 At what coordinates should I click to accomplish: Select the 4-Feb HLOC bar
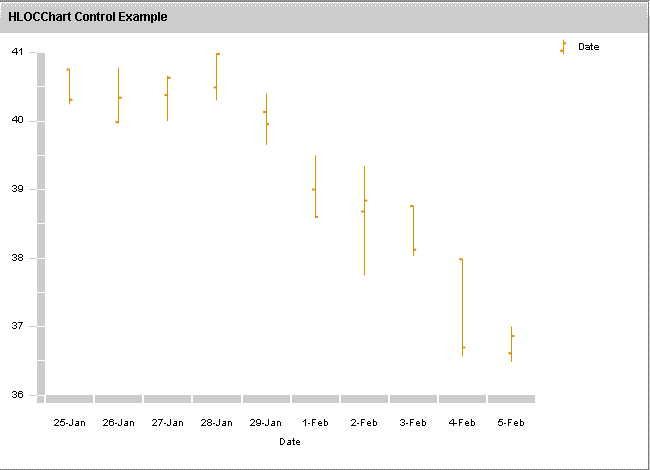point(462,307)
